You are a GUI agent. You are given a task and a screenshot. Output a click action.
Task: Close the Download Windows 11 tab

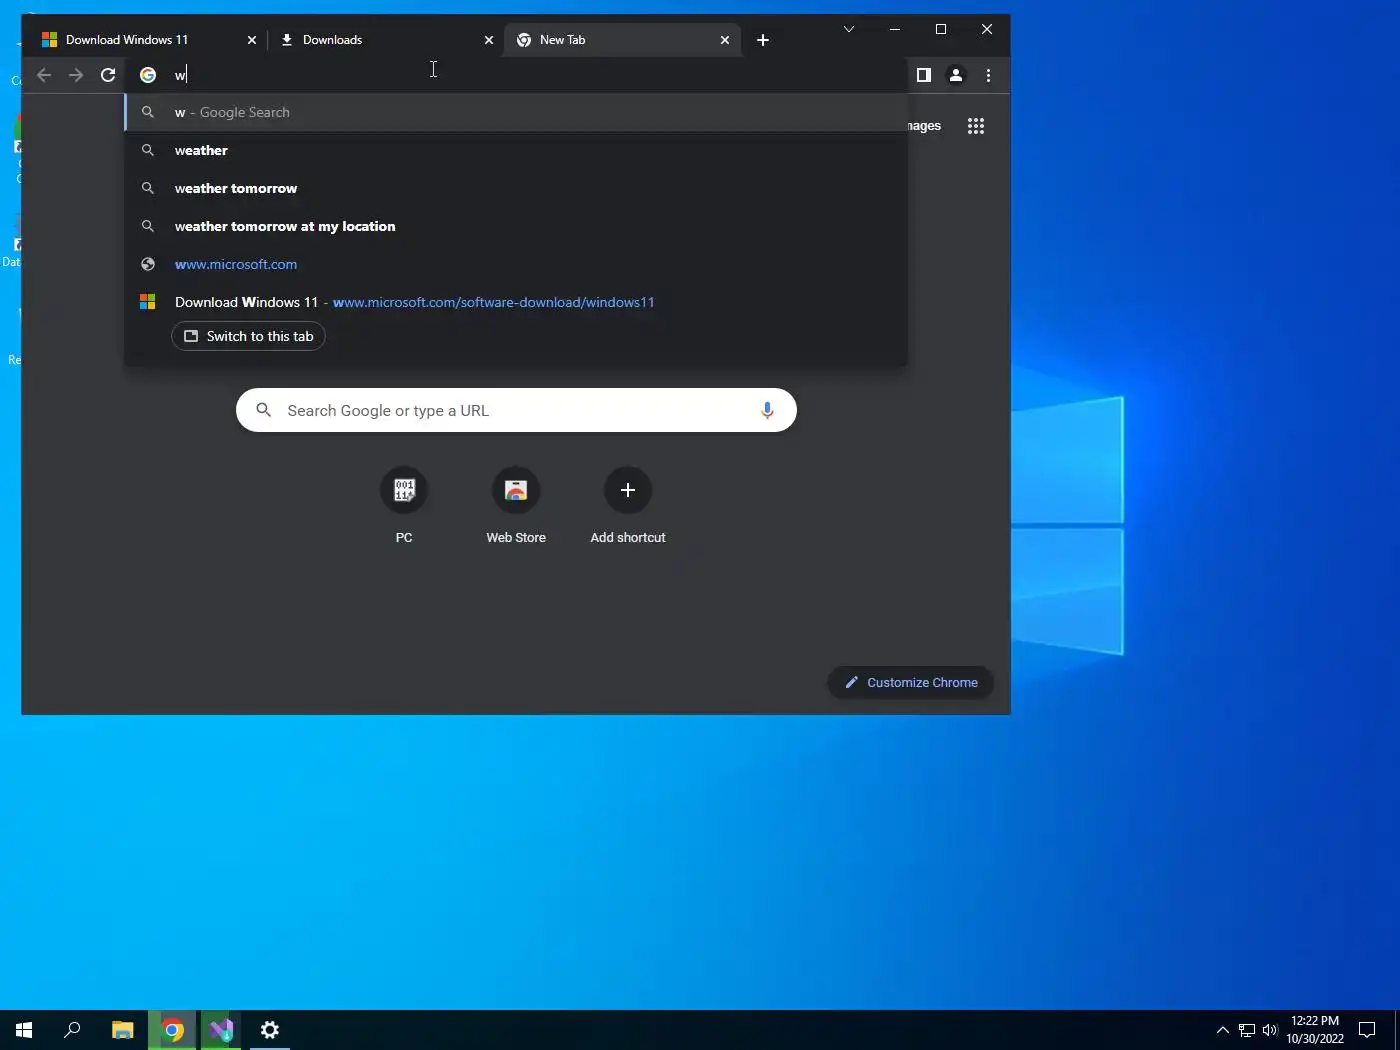tap(252, 40)
